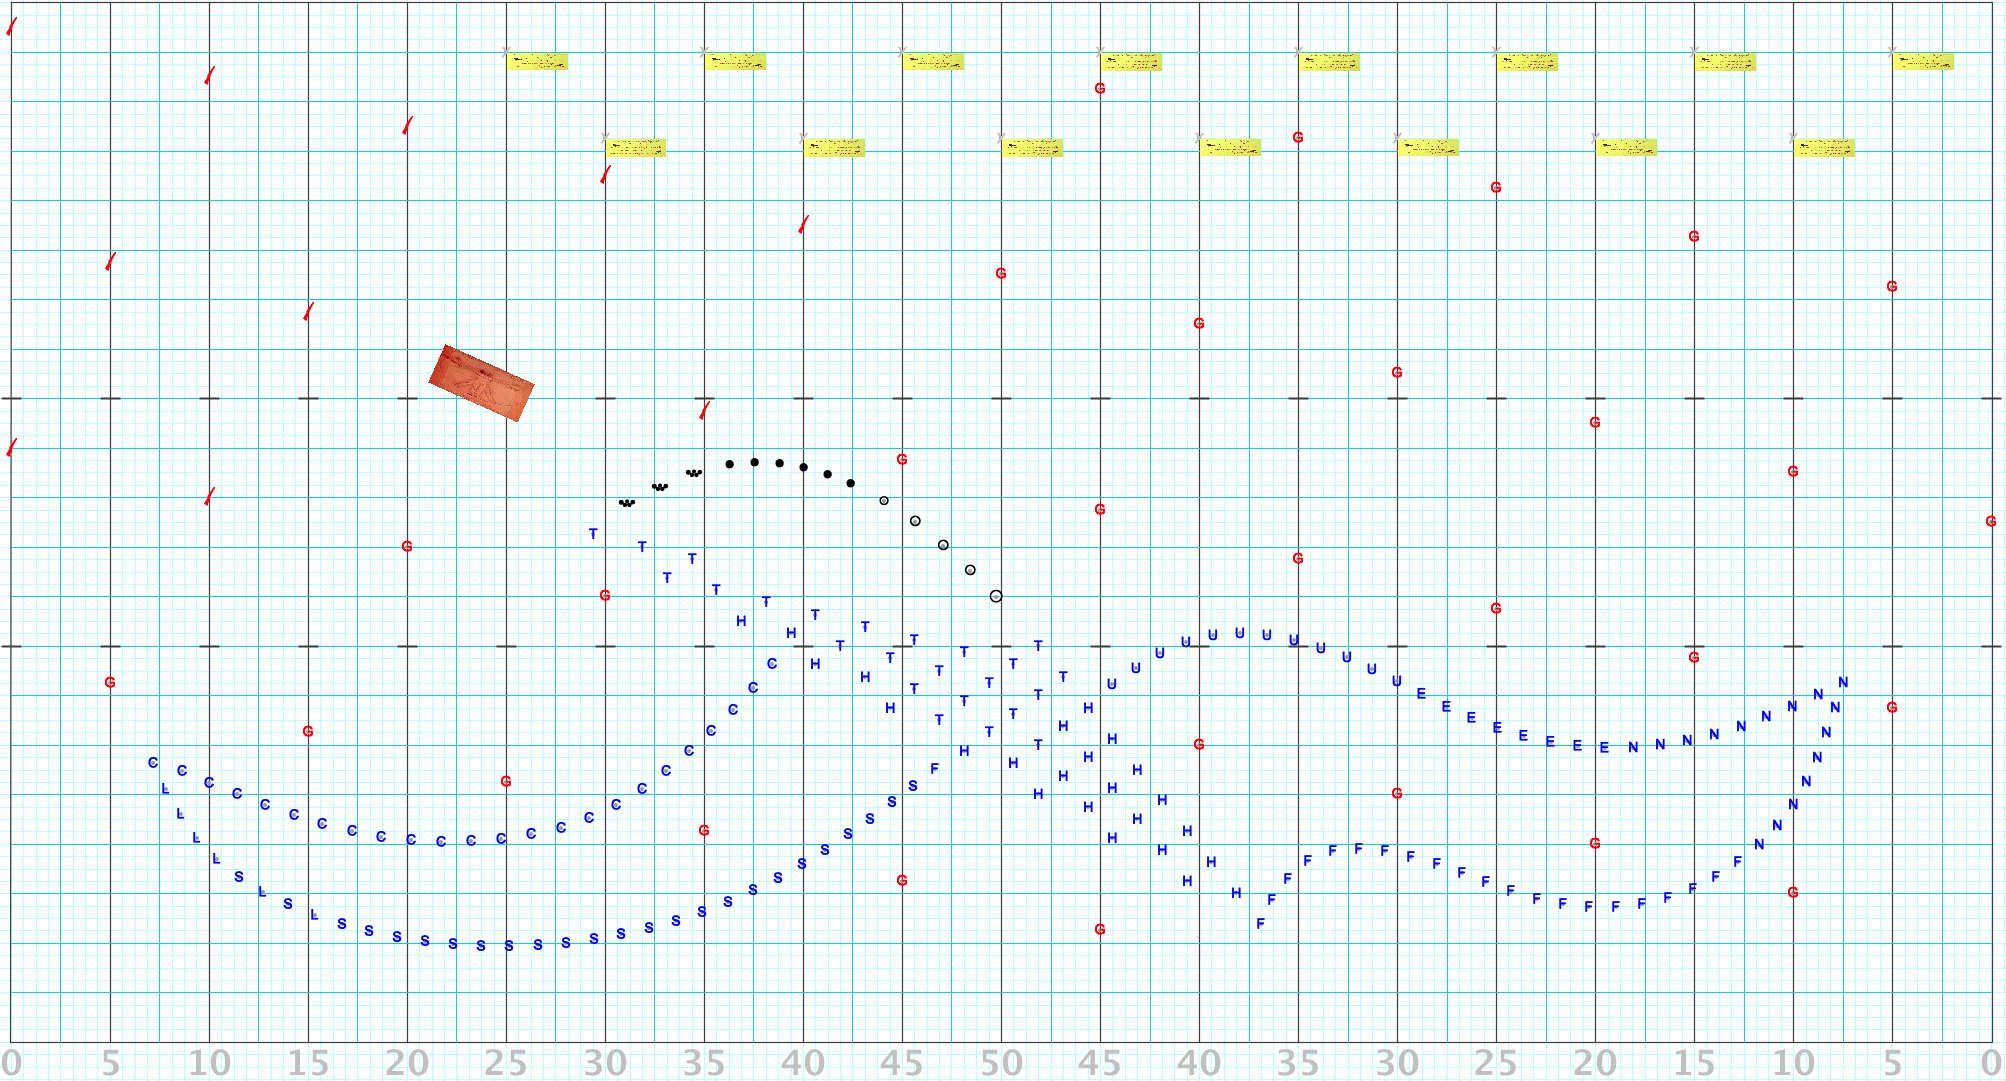Click the largest open circle on the 50 yard line
The width and height of the screenshot is (2006, 1081).
pyautogui.click(x=996, y=596)
